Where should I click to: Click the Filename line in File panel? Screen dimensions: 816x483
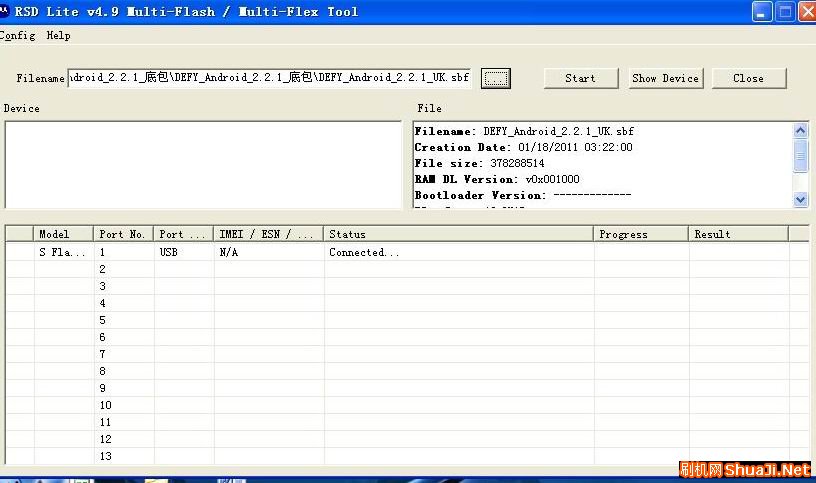pos(524,131)
